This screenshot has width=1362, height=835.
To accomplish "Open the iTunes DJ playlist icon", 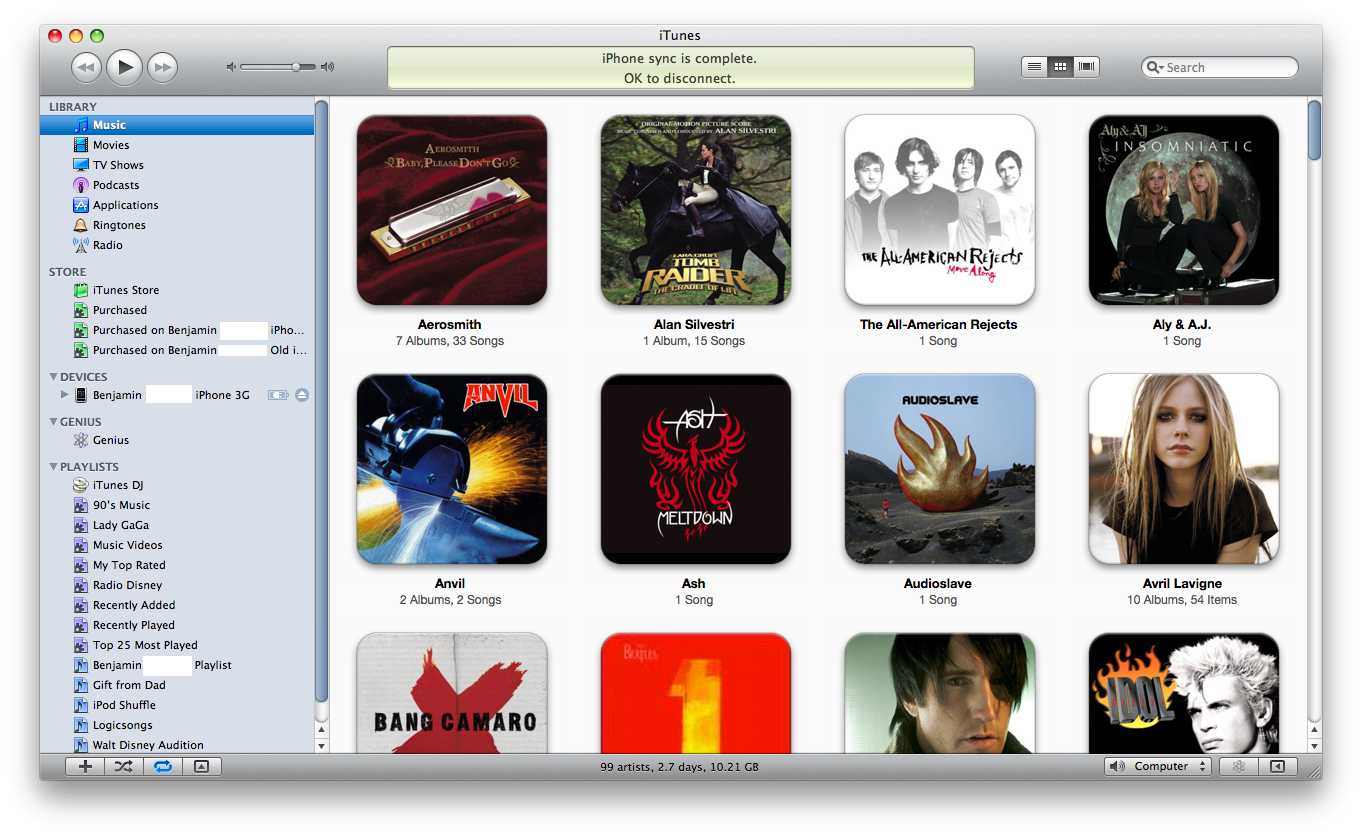I will [x=81, y=485].
